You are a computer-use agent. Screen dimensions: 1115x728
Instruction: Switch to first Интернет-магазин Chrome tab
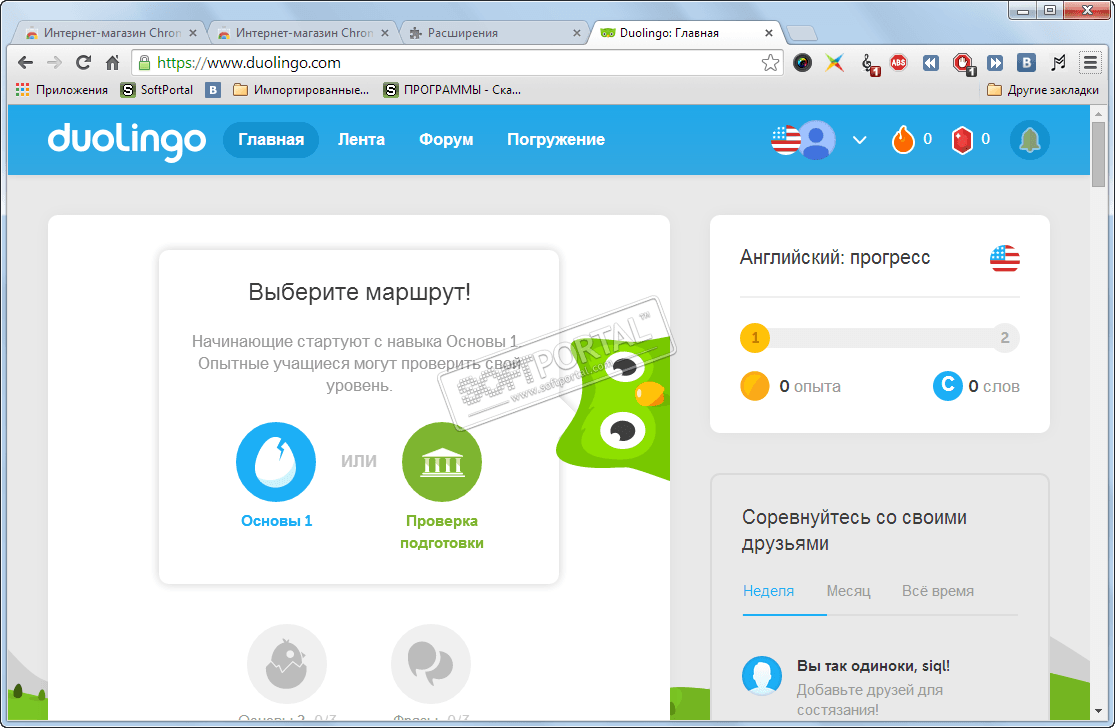(112, 33)
